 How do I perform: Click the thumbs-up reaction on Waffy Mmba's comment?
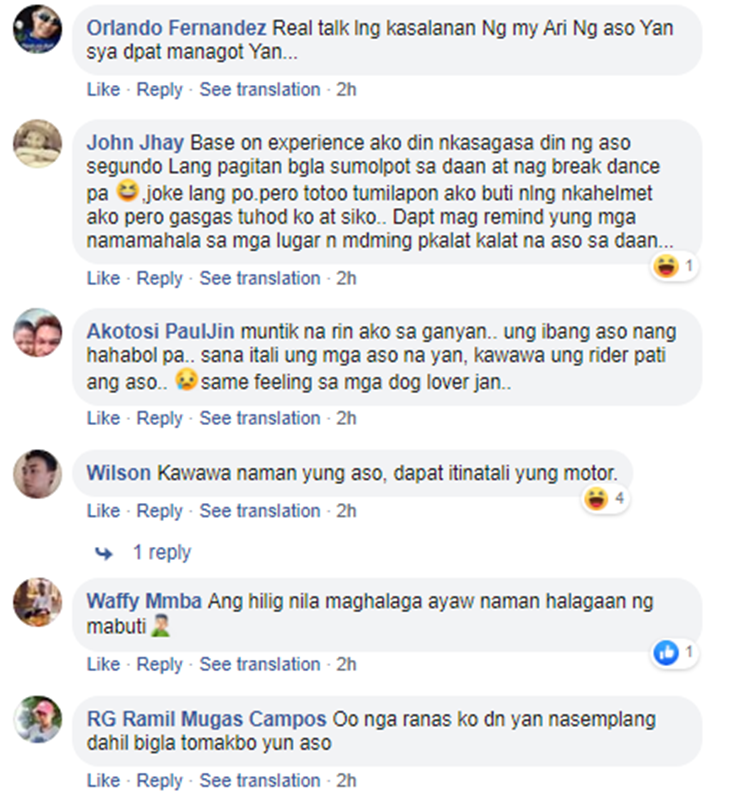point(666,653)
